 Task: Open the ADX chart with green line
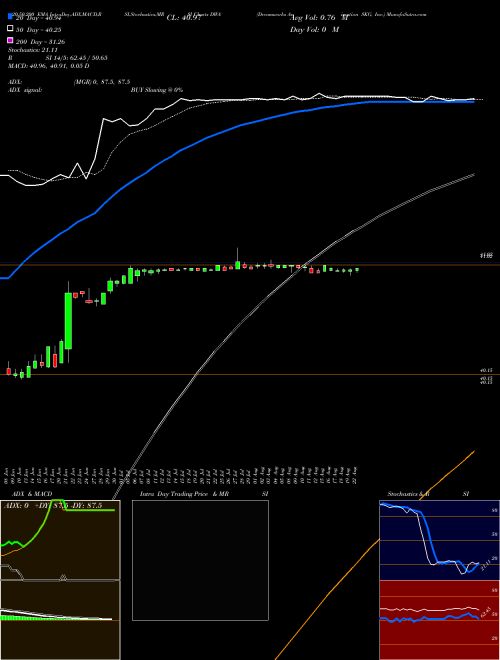(x=60, y=540)
